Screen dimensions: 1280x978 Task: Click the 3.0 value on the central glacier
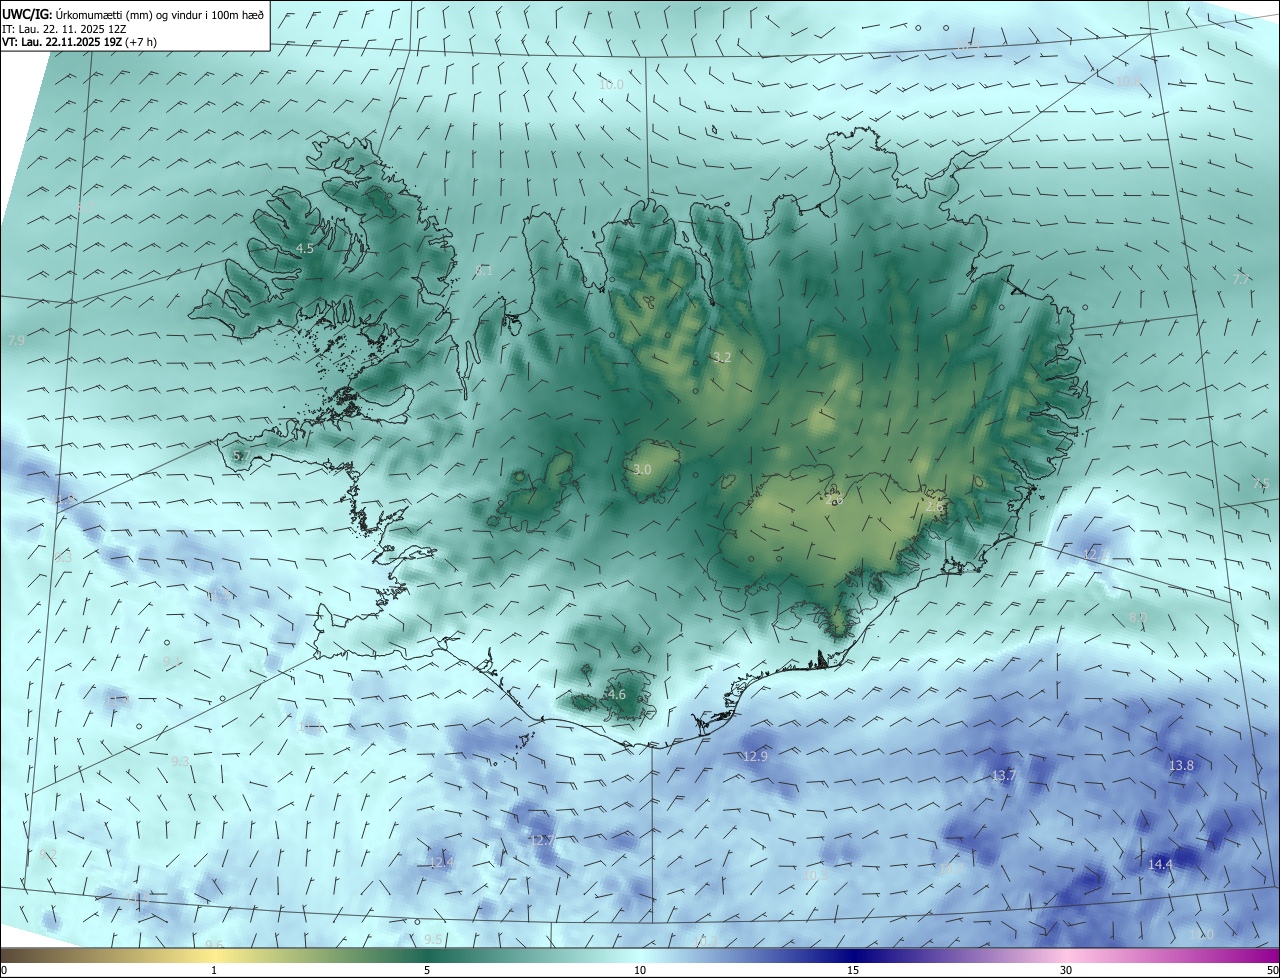point(642,469)
